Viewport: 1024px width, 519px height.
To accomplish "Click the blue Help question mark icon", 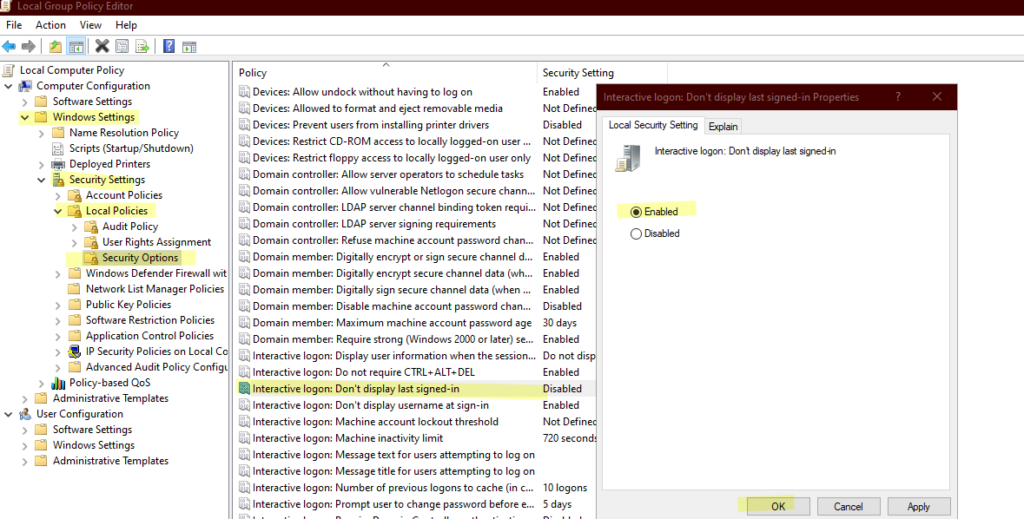I will pyautogui.click(x=168, y=46).
